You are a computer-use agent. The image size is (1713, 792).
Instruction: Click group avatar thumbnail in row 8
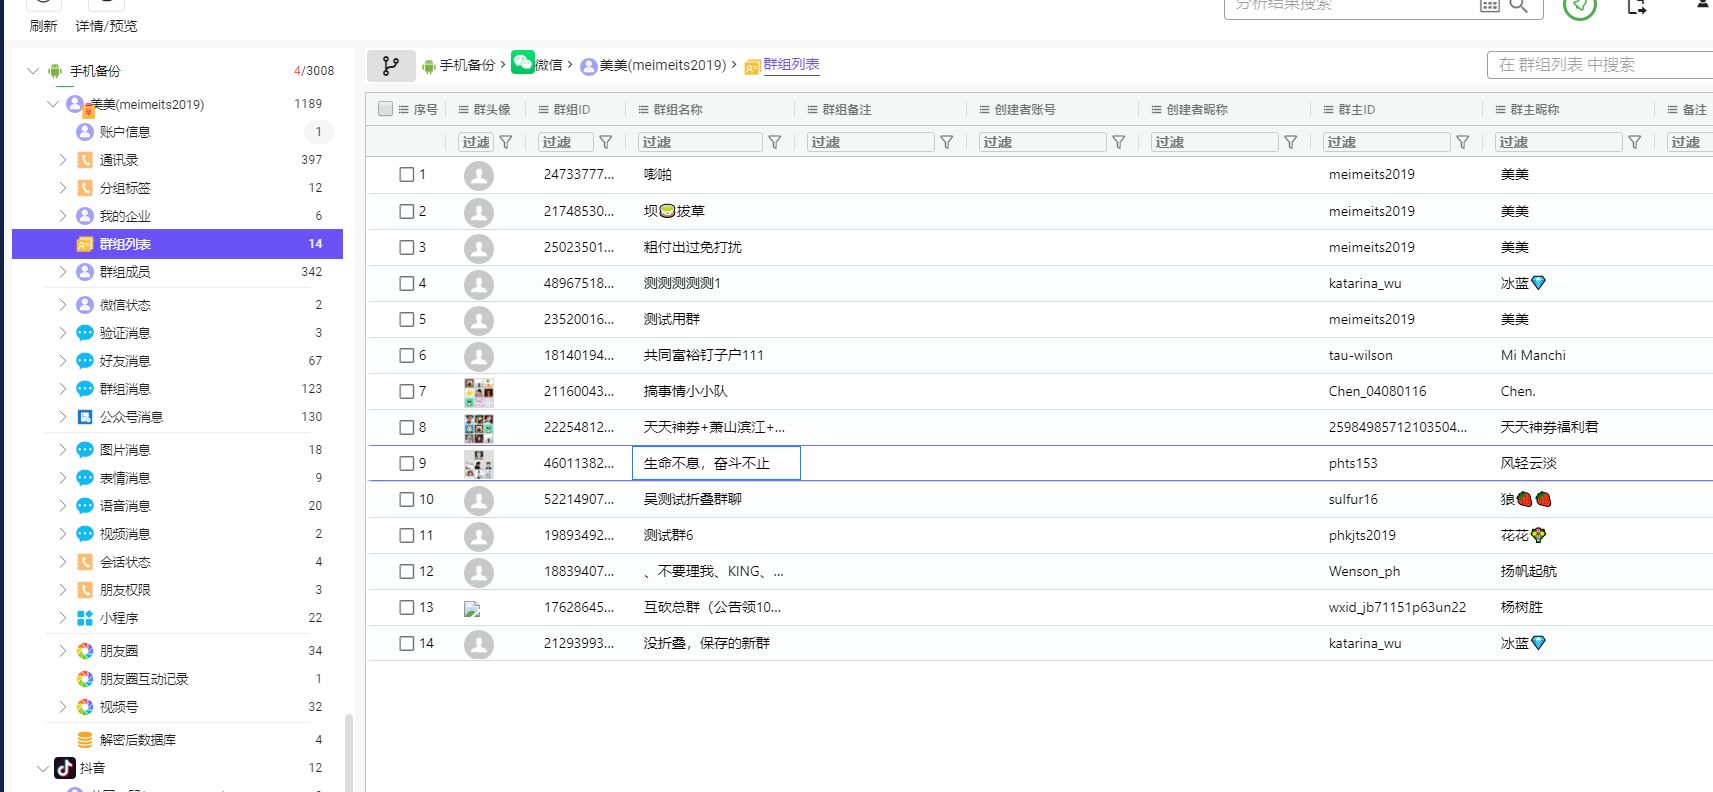pos(479,428)
